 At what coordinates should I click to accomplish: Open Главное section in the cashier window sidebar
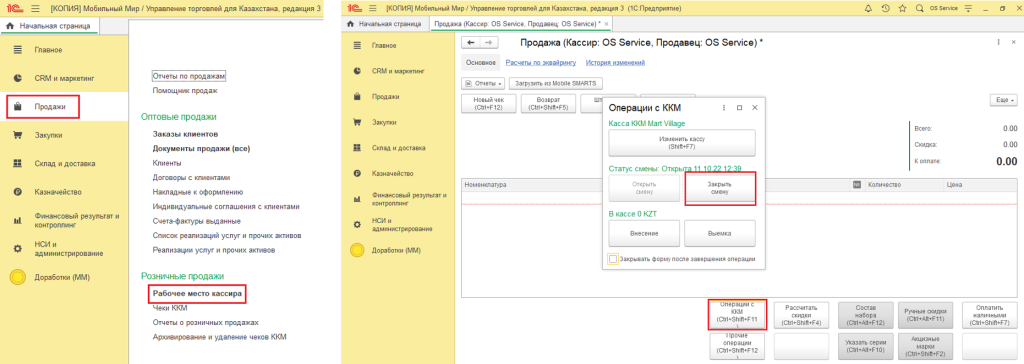point(383,45)
